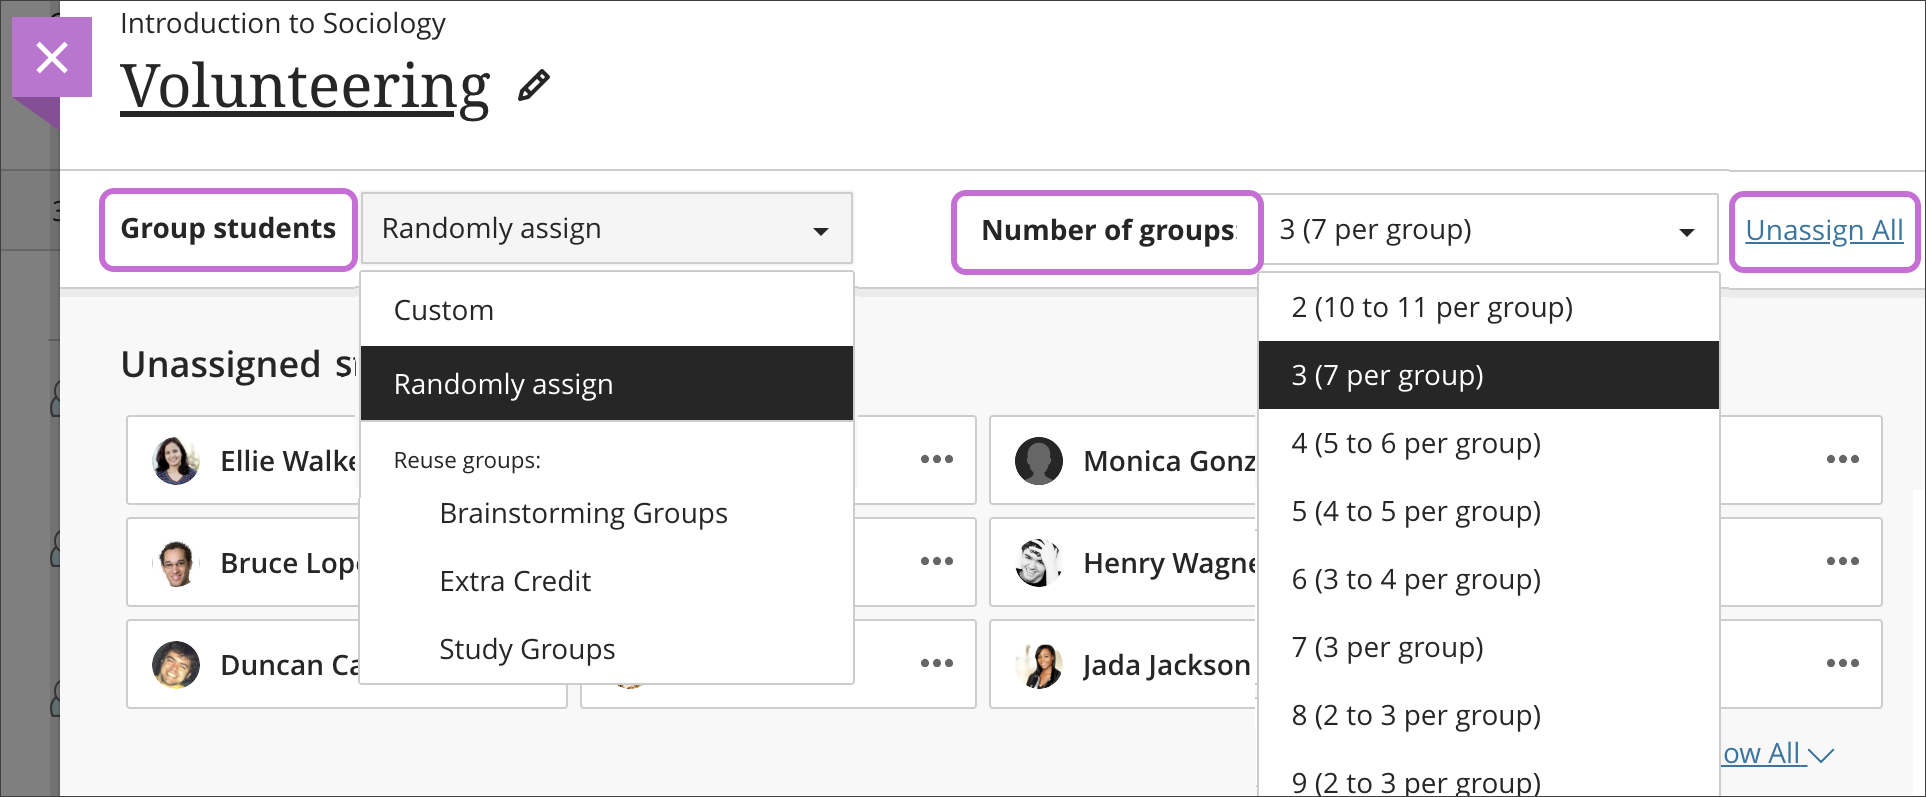The width and height of the screenshot is (1926, 797).
Task: Select 4 (5 to 6 per group)
Action: pyautogui.click(x=1416, y=443)
